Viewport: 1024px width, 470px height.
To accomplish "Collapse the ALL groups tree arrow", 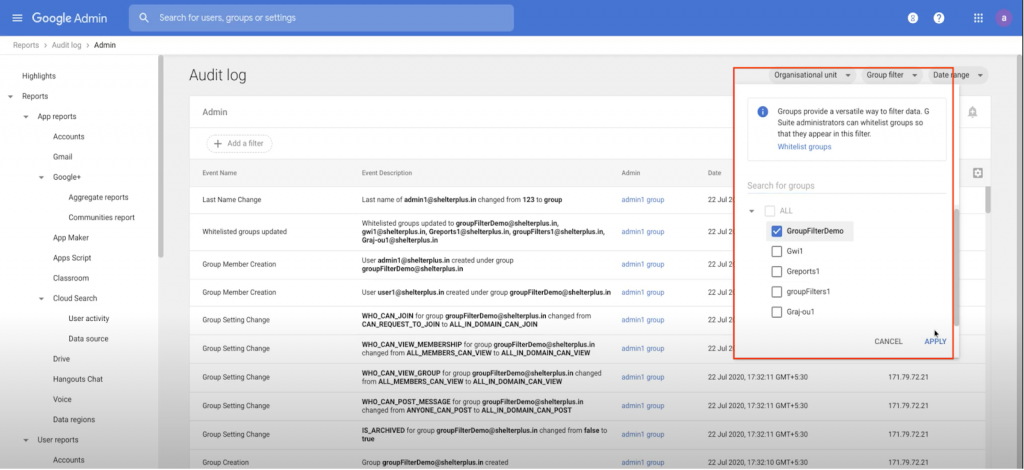I will [752, 211].
